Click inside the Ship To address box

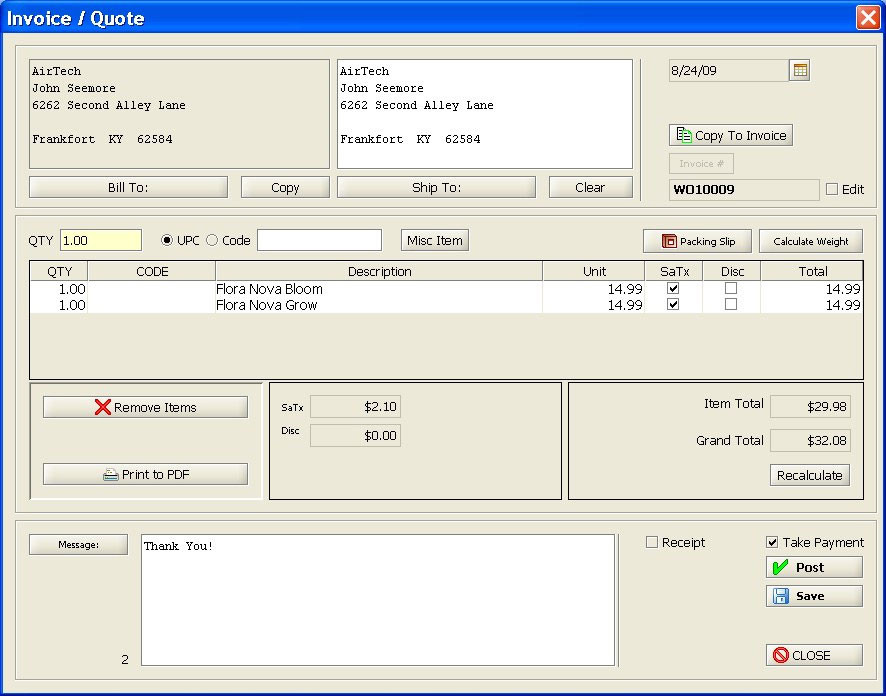(x=485, y=114)
